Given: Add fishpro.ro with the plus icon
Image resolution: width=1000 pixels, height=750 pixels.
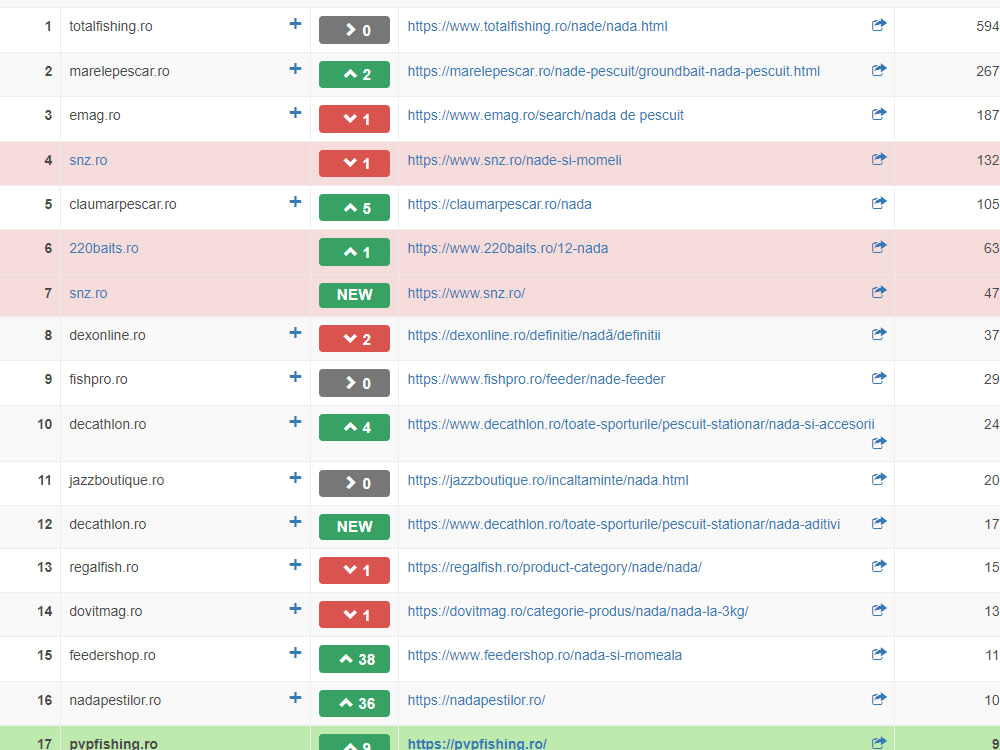Looking at the screenshot, I should (x=295, y=377).
